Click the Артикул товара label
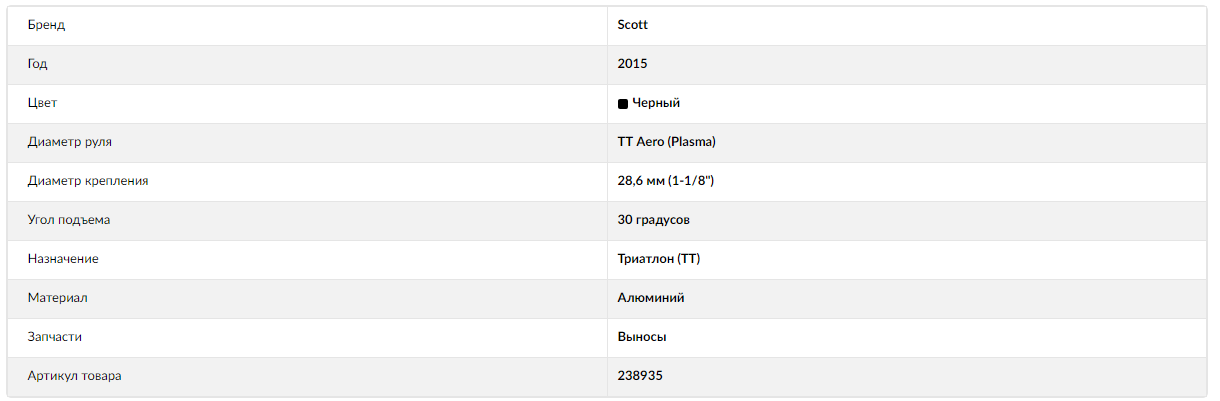The height and width of the screenshot is (401, 1220). pyautogui.click(x=75, y=376)
